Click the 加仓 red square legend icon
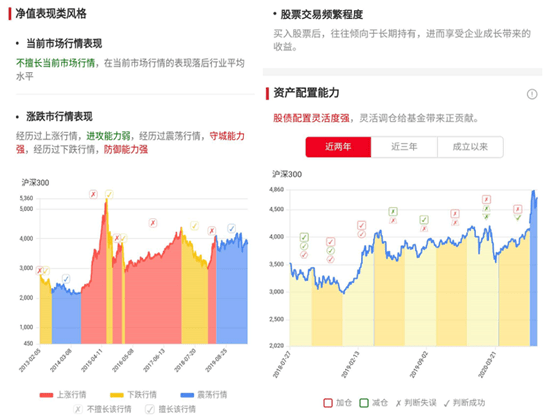 tap(328, 403)
